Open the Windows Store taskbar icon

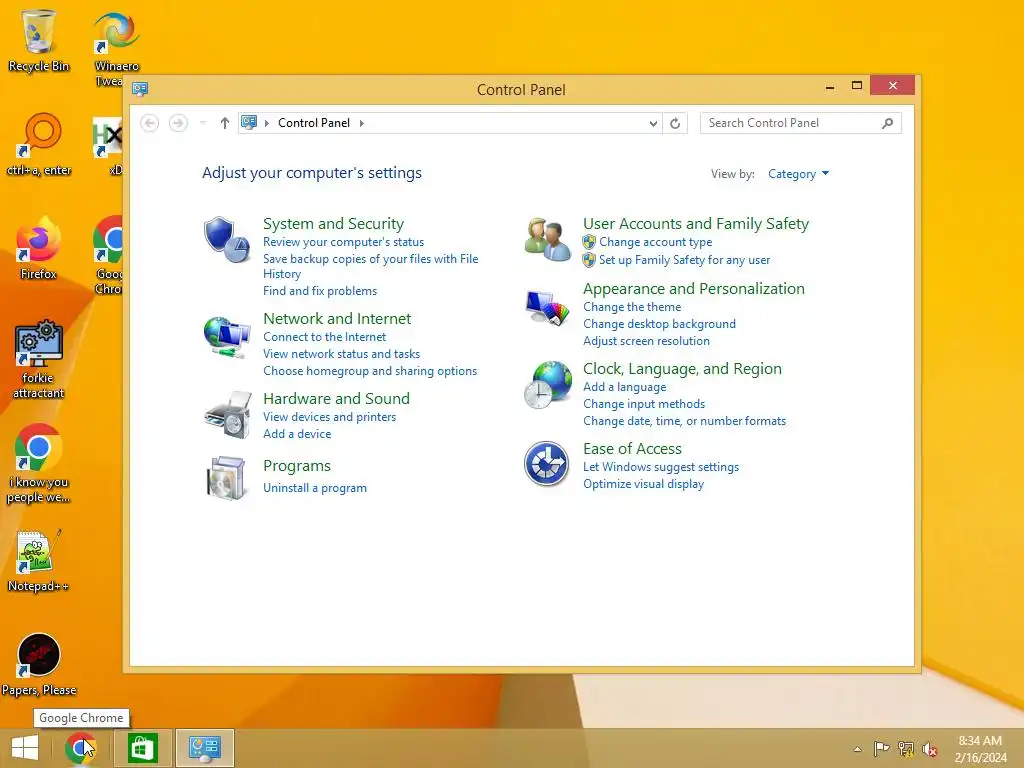pos(142,748)
